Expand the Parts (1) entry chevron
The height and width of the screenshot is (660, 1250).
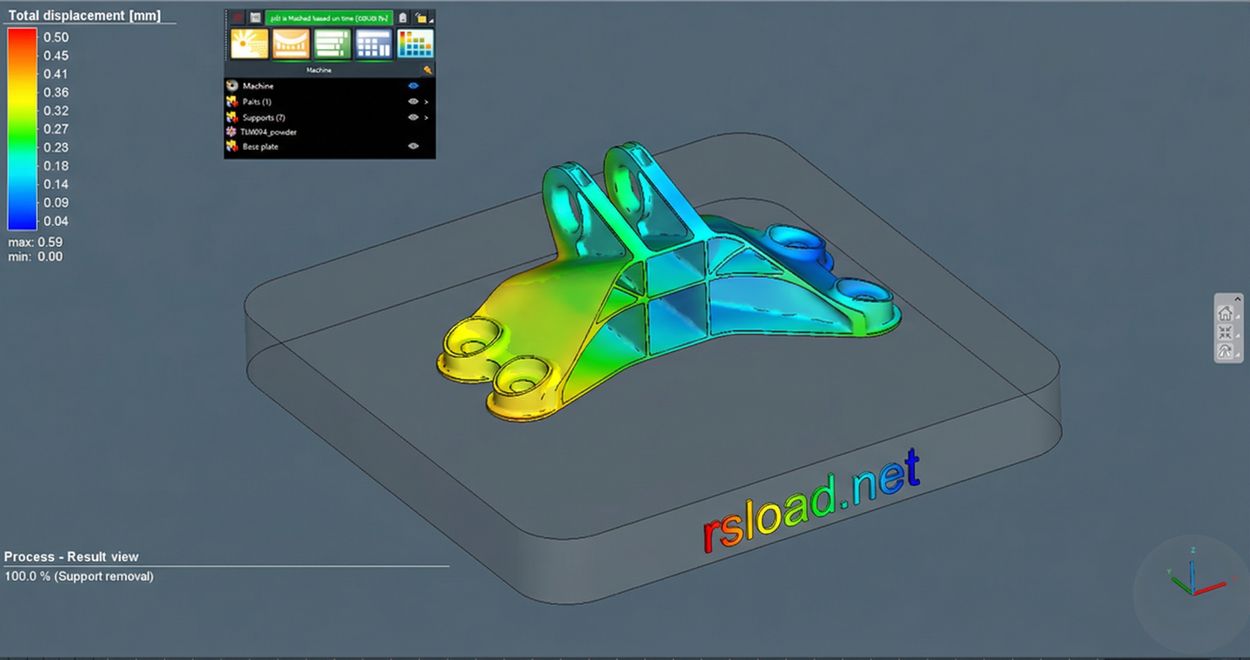pyautogui.click(x=427, y=101)
